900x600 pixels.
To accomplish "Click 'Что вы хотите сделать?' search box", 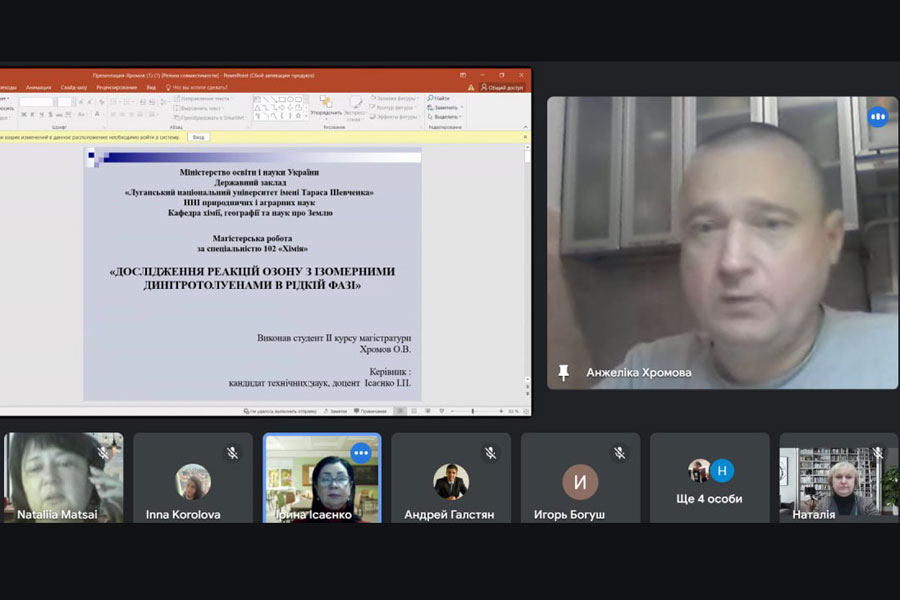I will (197, 87).
